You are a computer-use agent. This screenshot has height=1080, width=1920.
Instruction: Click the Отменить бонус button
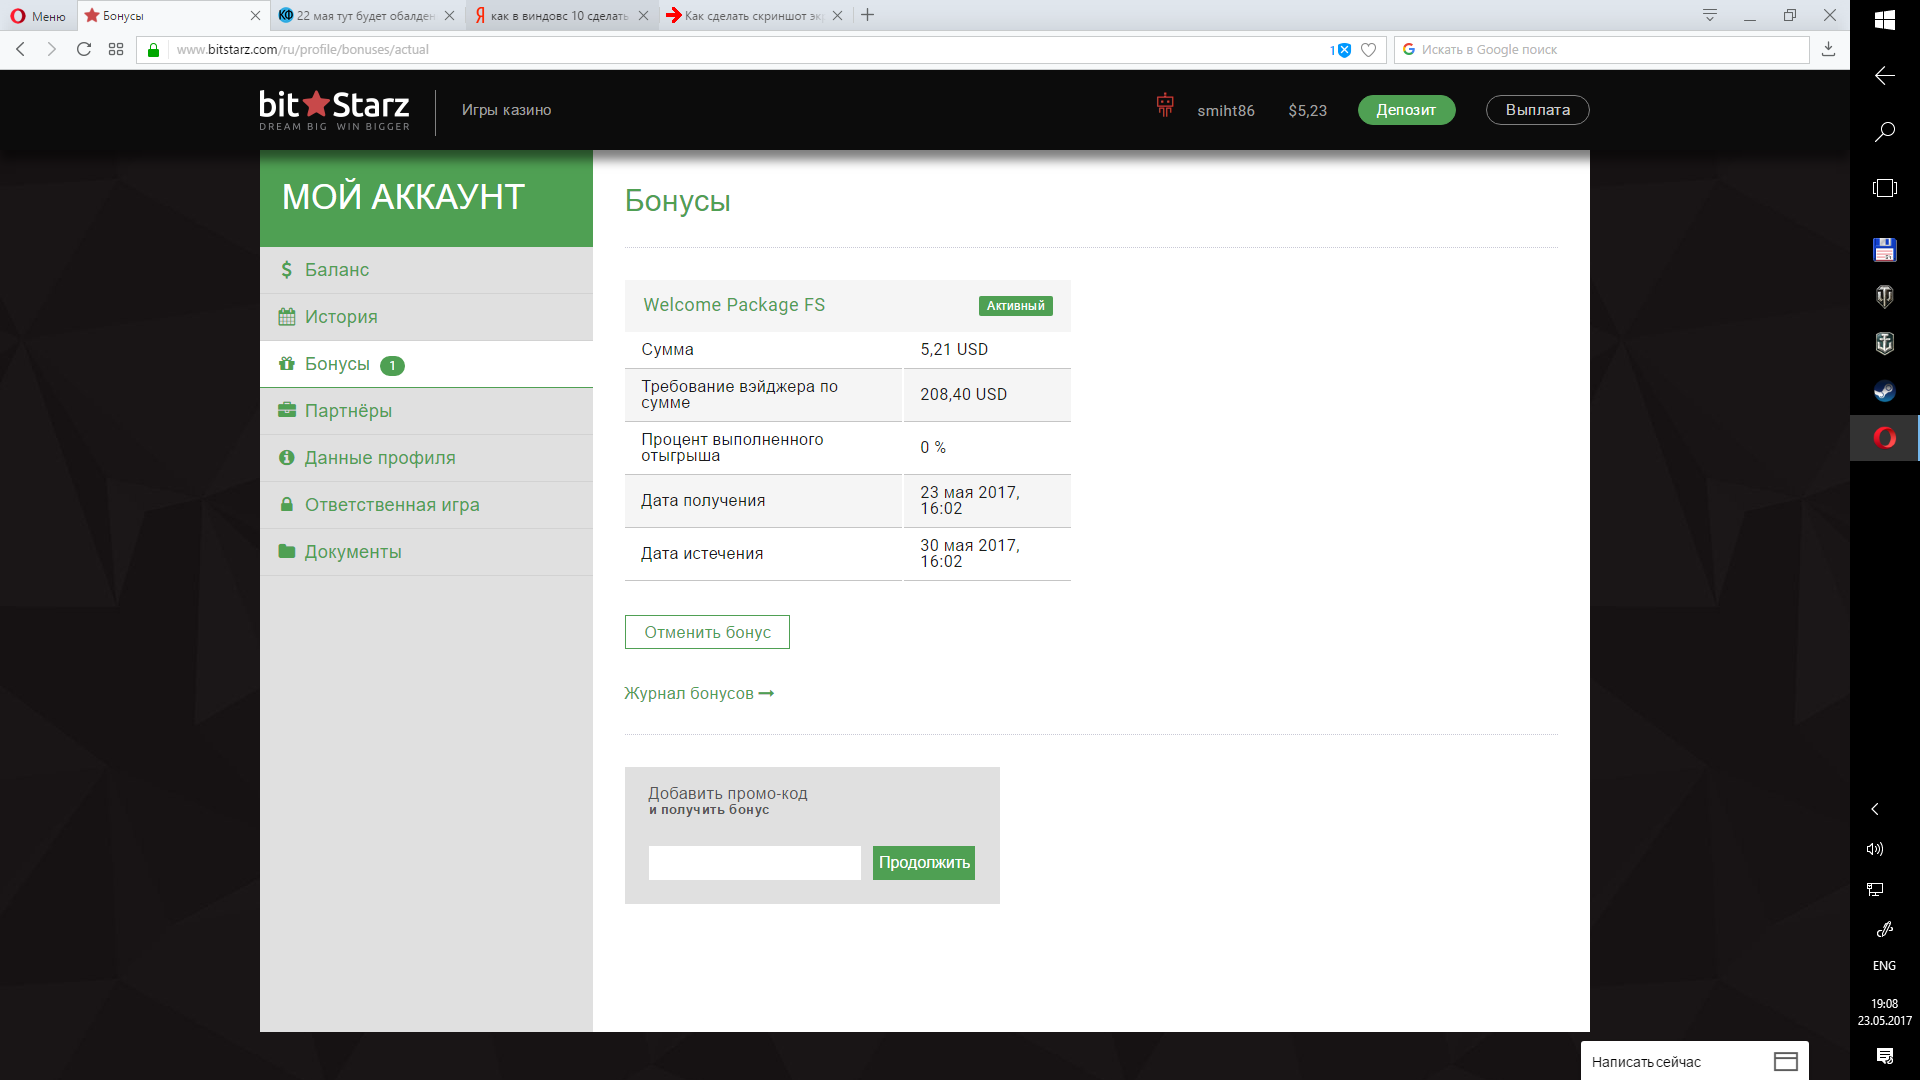(707, 632)
